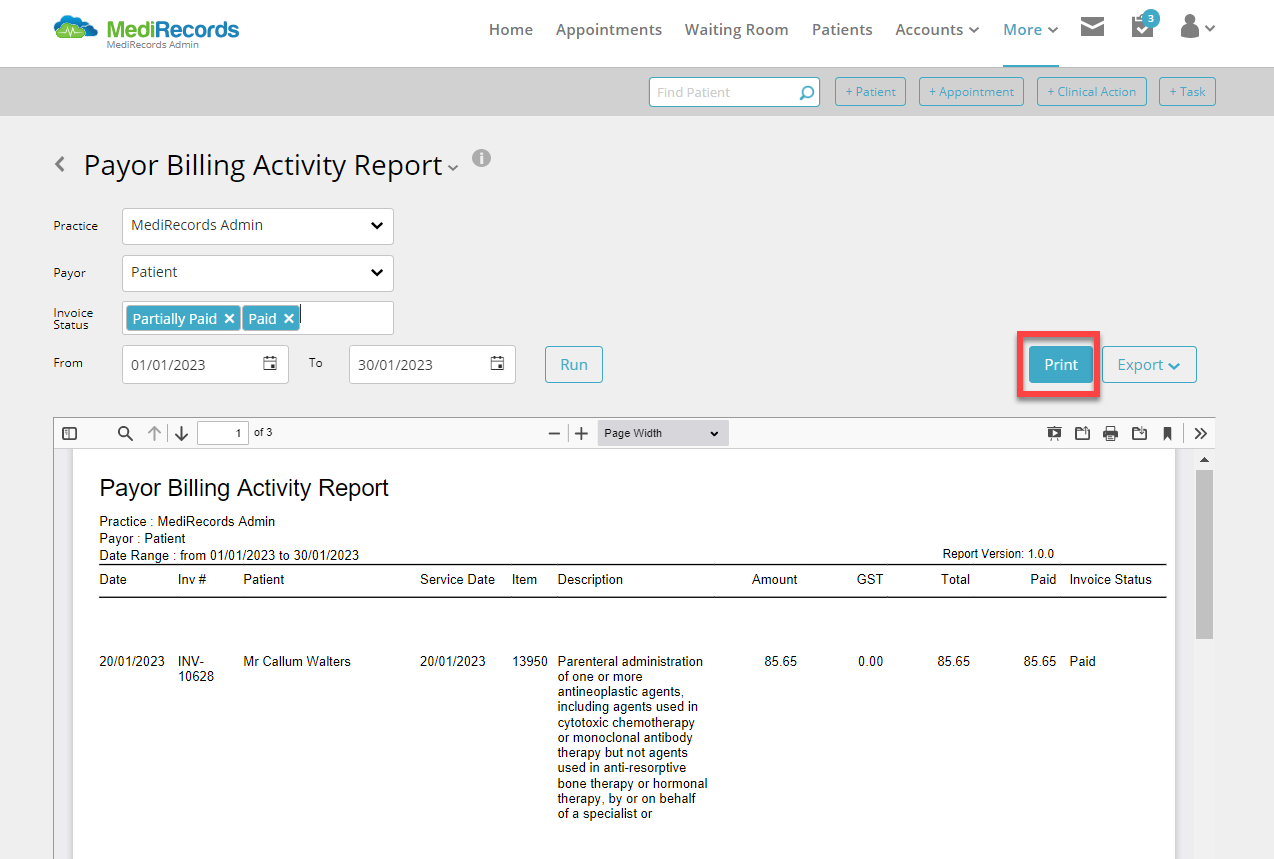
Task: Open the tasks clipboard icon with badge
Action: (1142, 25)
